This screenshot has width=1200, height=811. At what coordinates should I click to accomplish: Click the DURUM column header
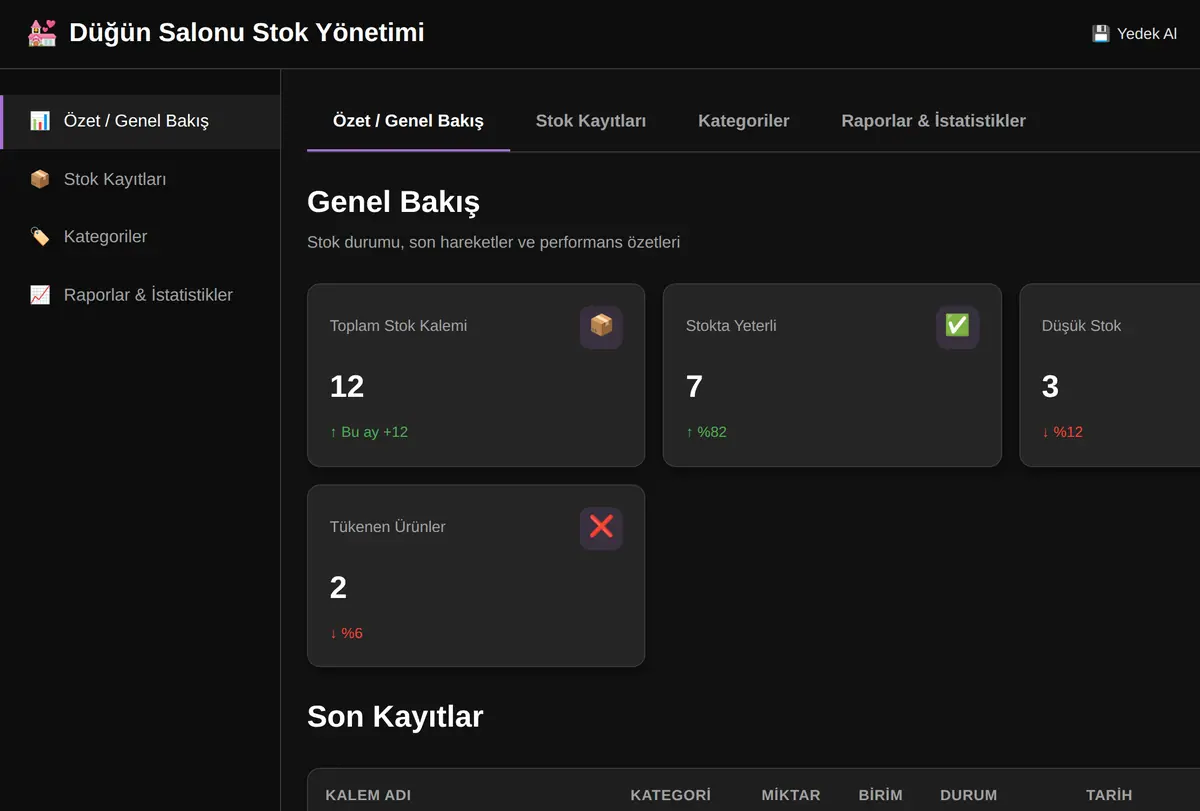click(968, 795)
